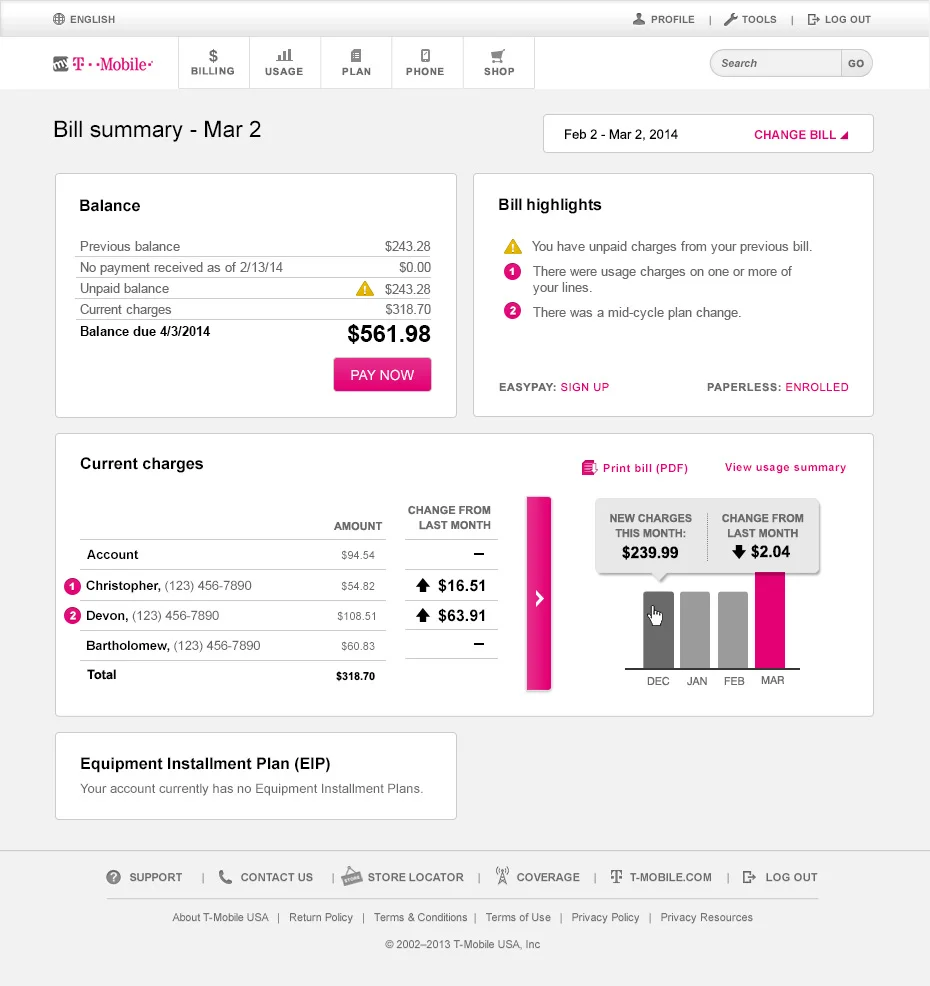The image size is (930, 986).
Task: Click the Print bill (PDF) printer icon
Action: tap(587, 467)
